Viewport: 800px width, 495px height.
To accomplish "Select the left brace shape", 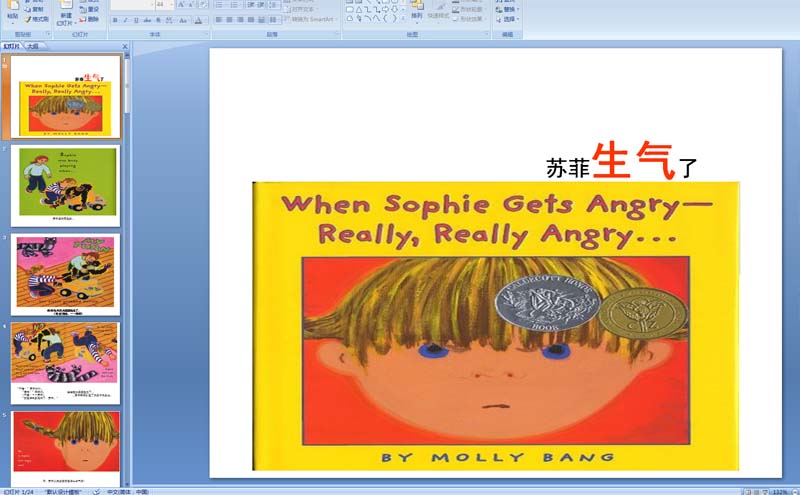I will tap(386, 18).
